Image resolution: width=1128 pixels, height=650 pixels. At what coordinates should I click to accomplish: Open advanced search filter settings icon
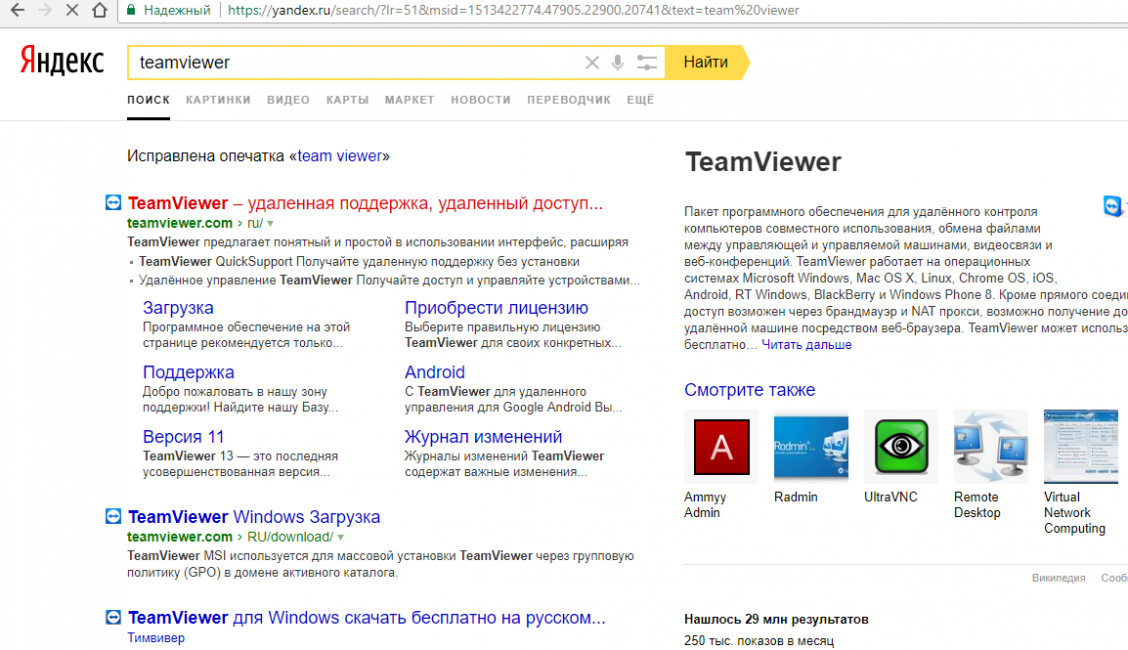click(x=647, y=63)
